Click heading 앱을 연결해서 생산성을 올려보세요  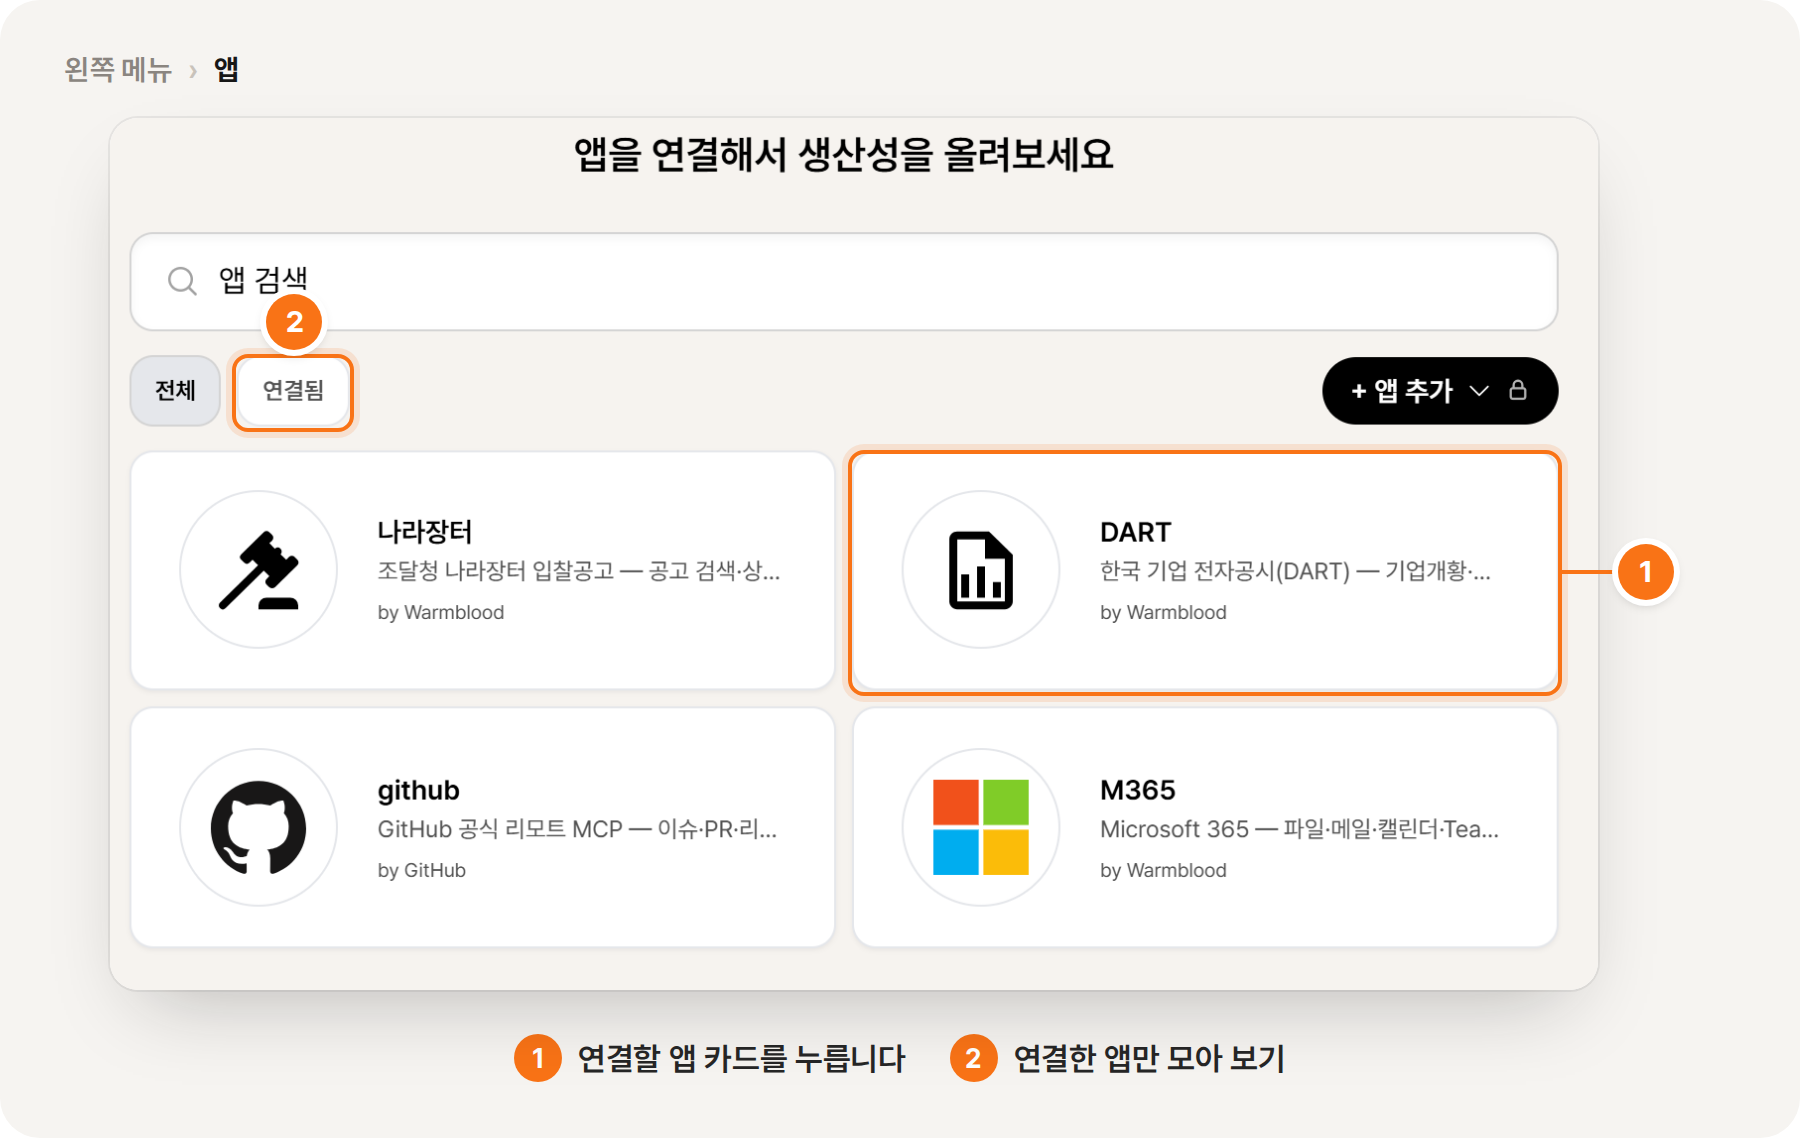(x=843, y=155)
